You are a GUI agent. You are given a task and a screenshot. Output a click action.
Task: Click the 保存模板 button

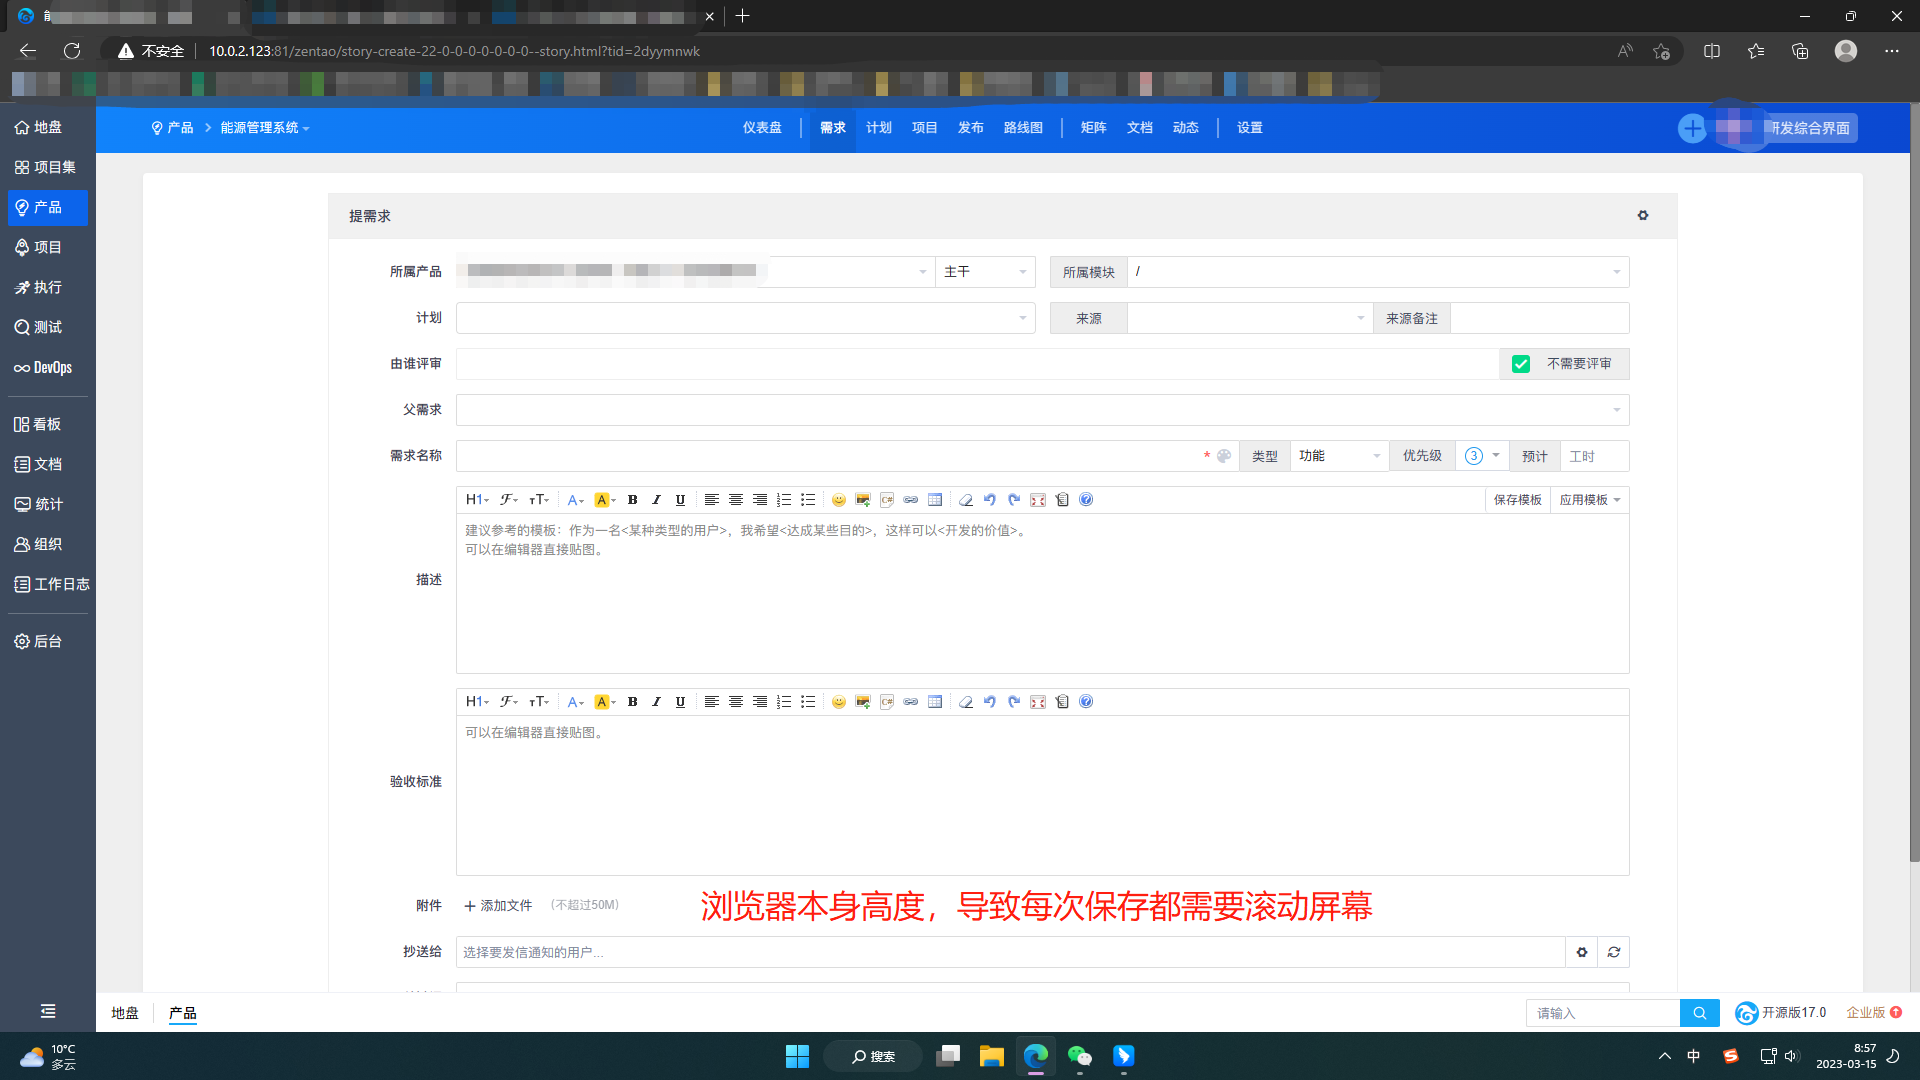(1517, 500)
